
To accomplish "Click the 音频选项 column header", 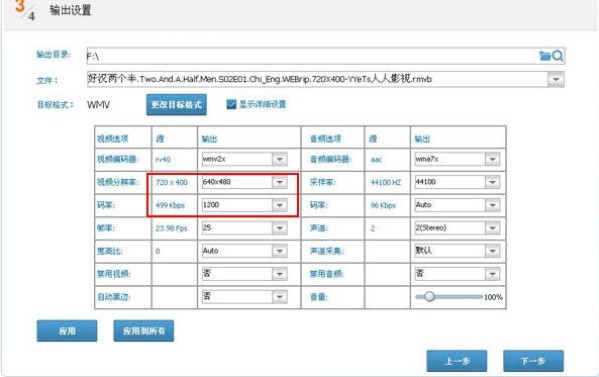I will pyautogui.click(x=325, y=139).
